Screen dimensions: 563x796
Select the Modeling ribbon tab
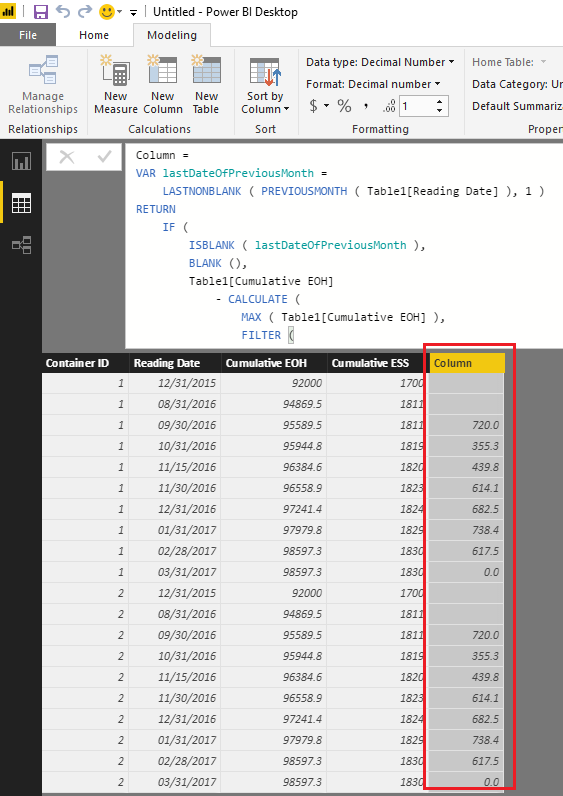click(x=172, y=35)
